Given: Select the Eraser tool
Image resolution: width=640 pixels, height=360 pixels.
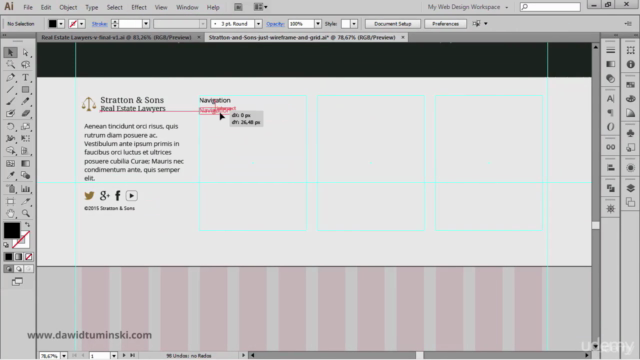Looking at the screenshot, I should 26,113.
